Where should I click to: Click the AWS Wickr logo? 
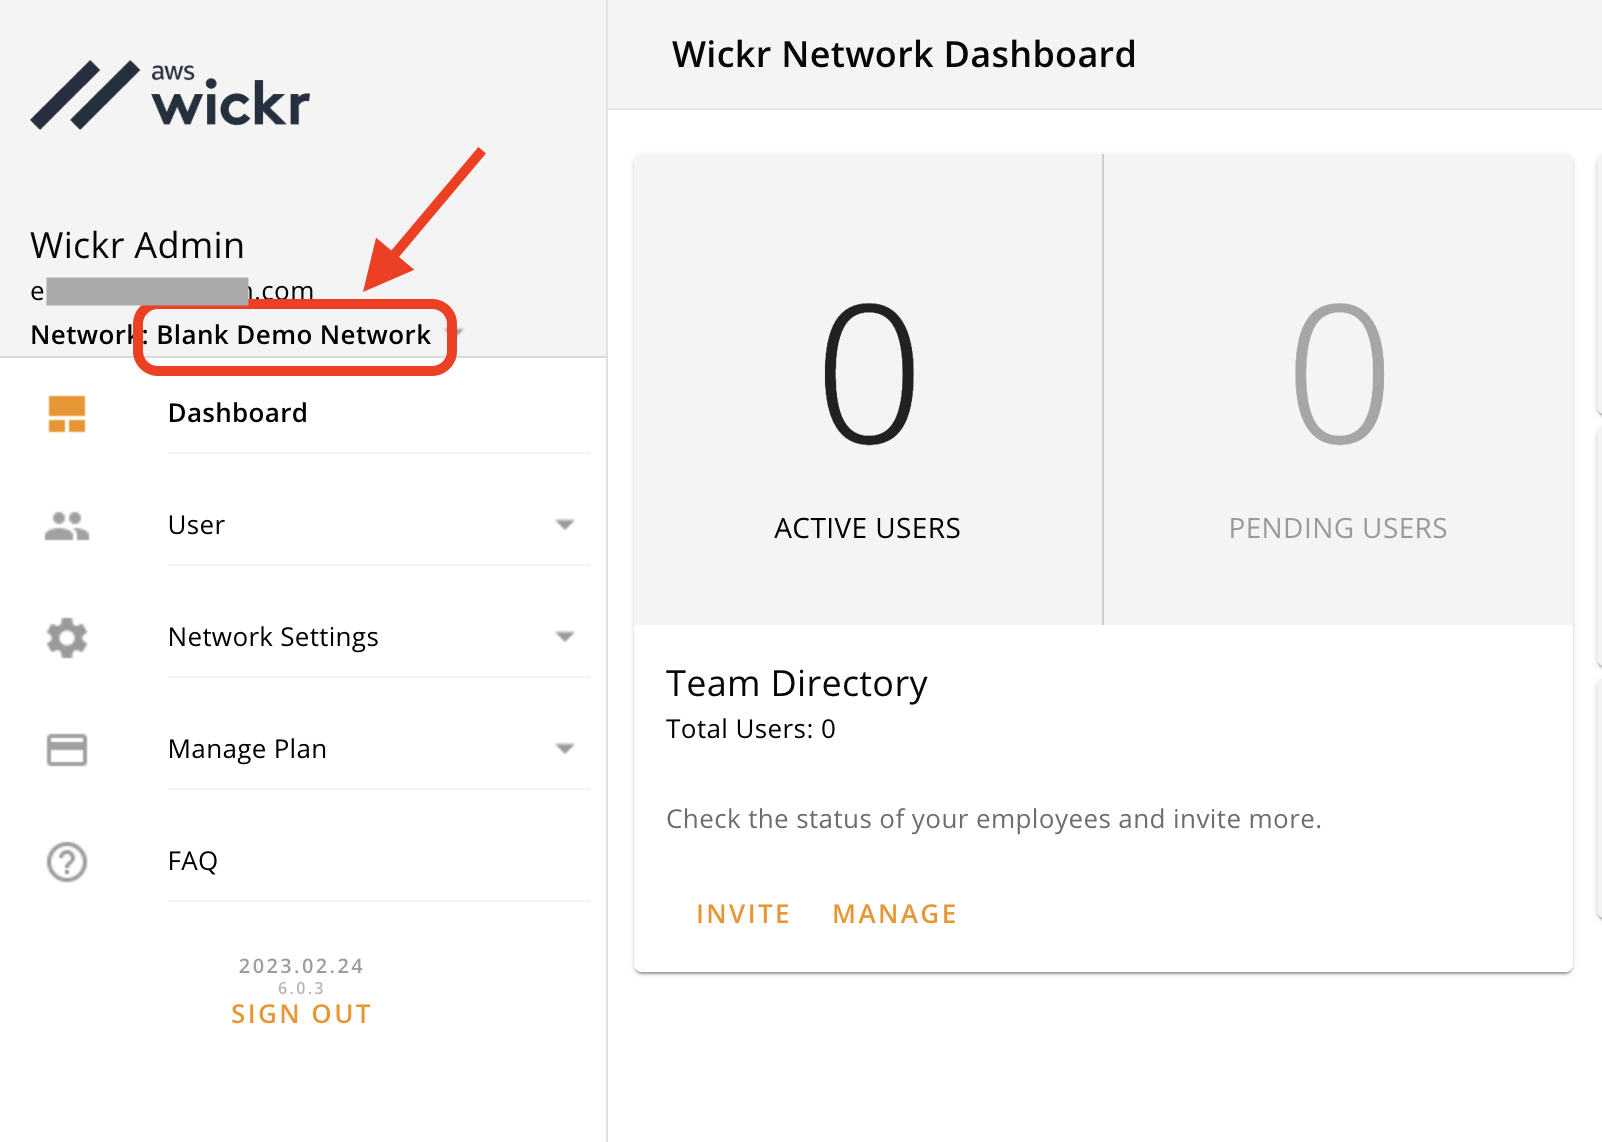coord(170,96)
